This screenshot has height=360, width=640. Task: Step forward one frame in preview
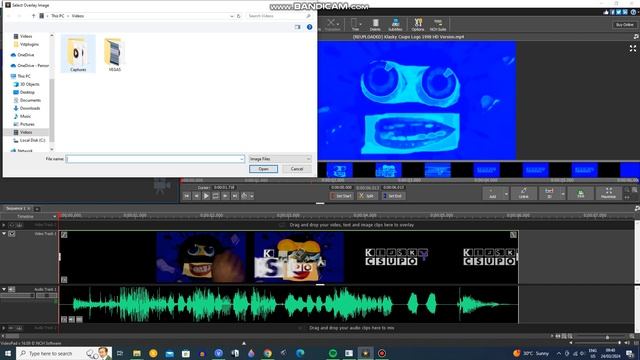[x=225, y=196]
